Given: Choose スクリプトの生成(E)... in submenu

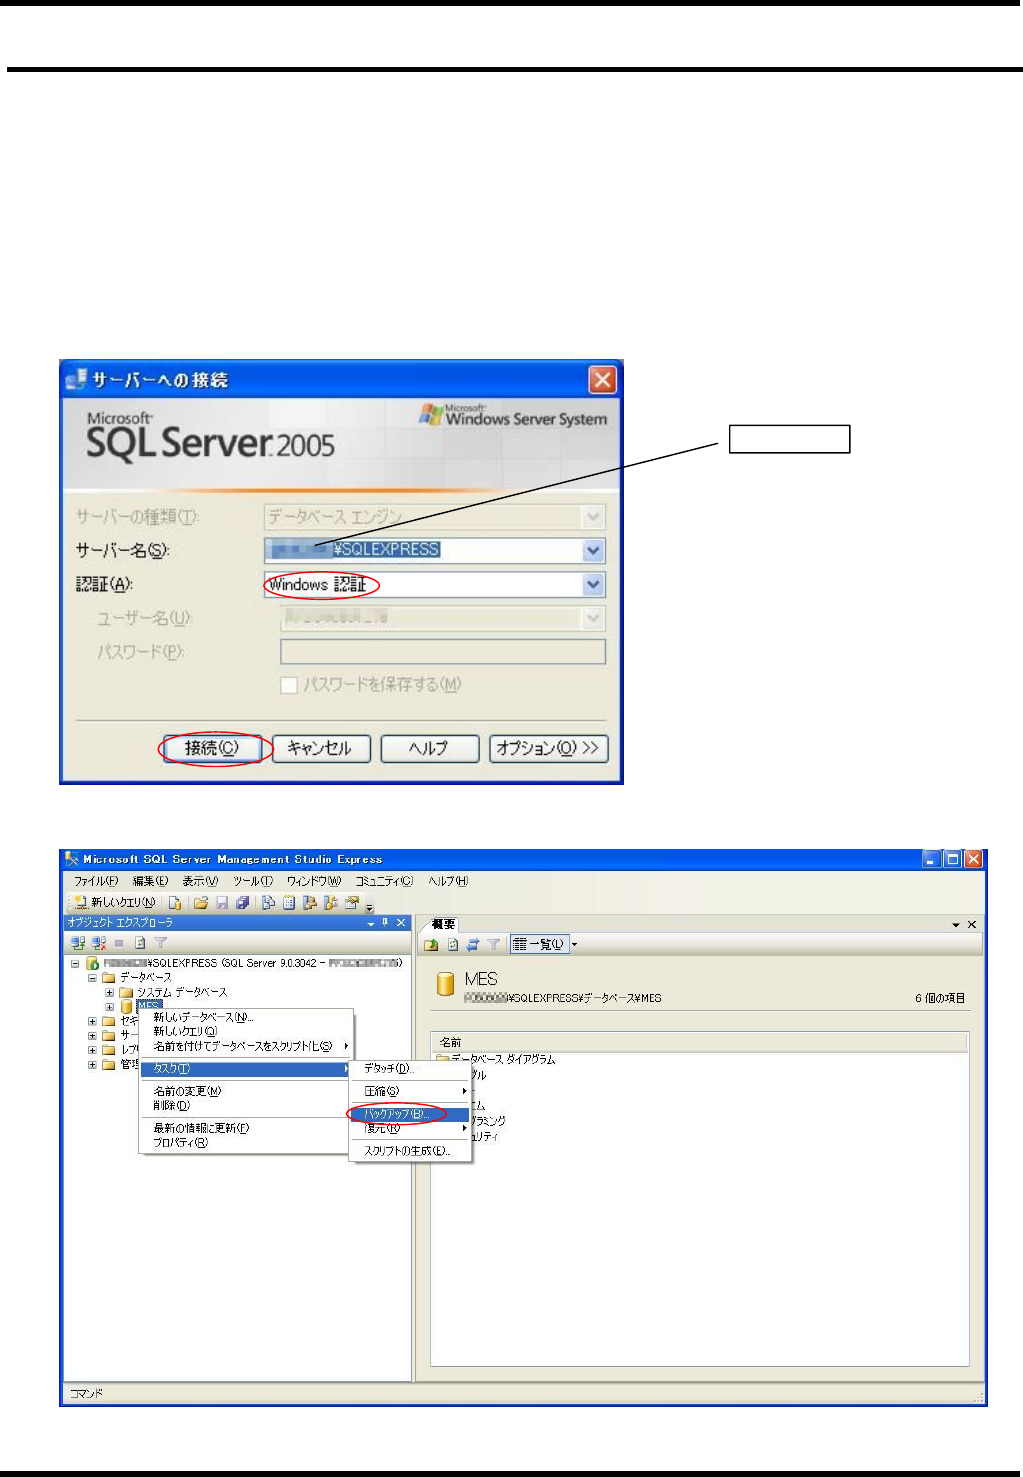Looking at the screenshot, I should pyautogui.click(x=410, y=1151).
